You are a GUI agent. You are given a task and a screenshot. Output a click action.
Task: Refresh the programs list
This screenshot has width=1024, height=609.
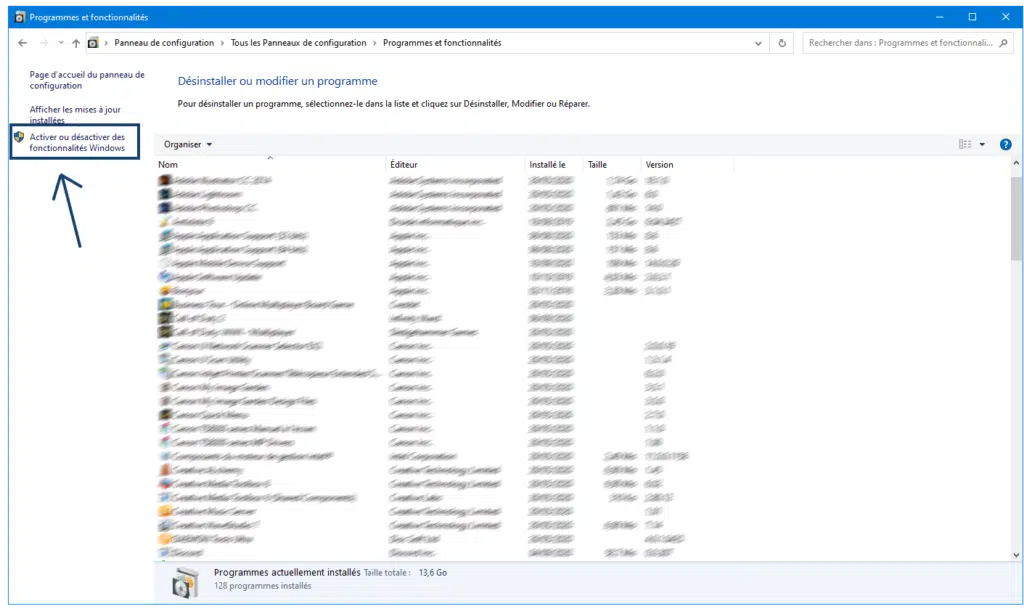(x=782, y=44)
